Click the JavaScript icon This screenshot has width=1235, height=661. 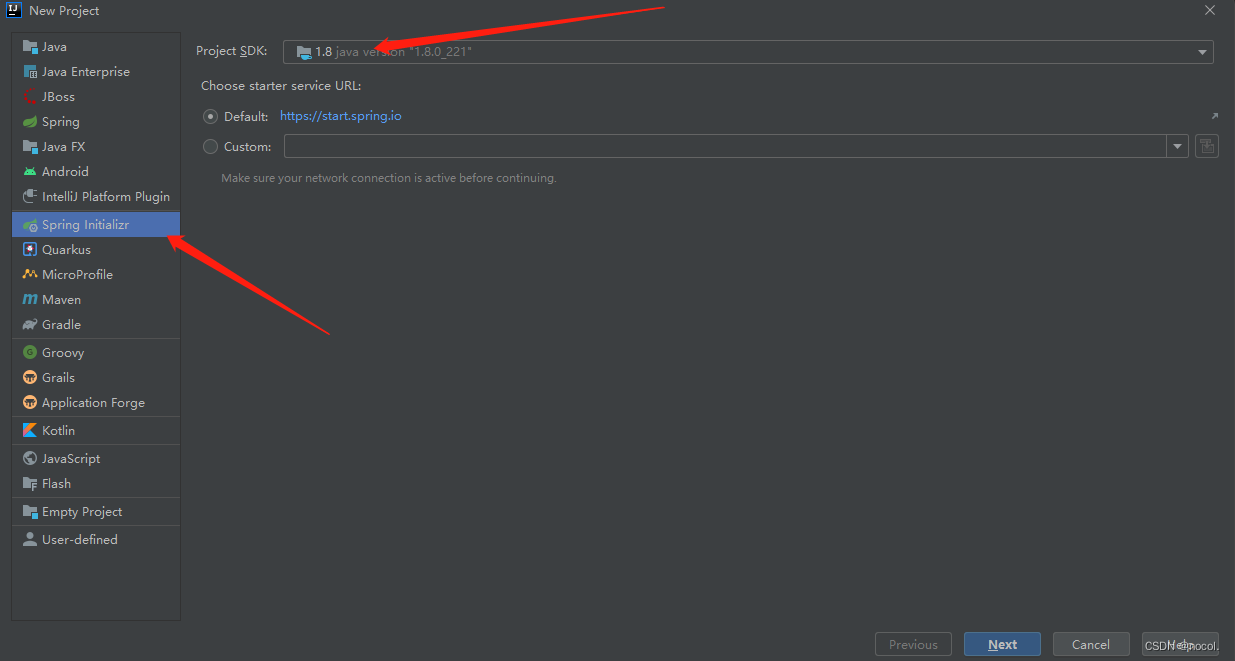coord(30,459)
